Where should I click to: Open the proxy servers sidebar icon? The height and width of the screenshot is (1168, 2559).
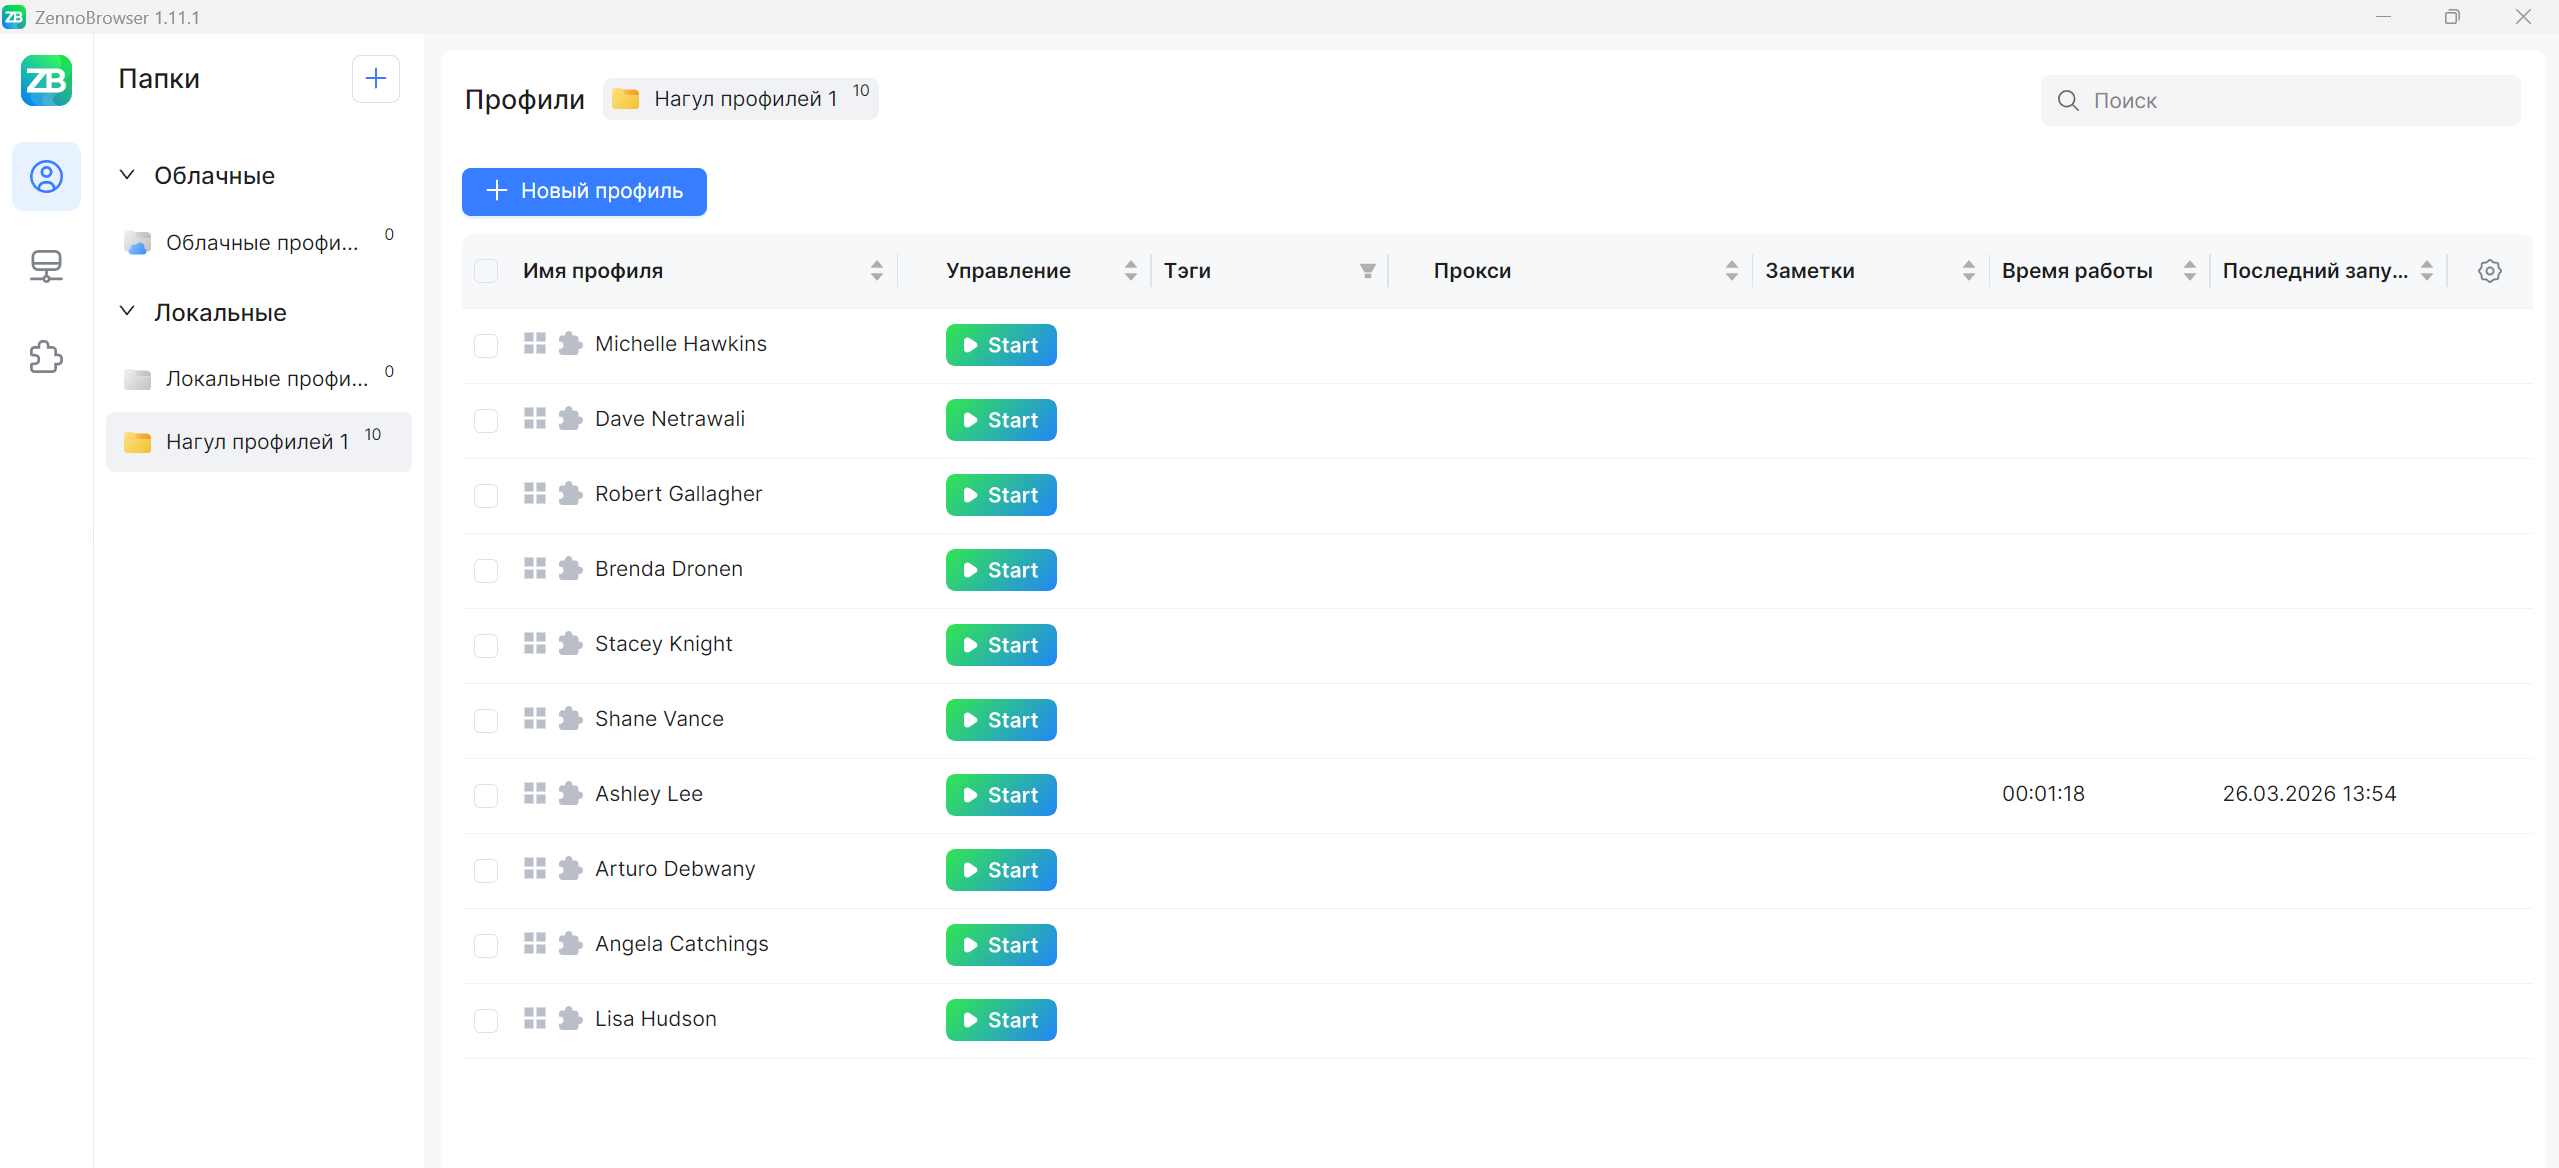(x=46, y=266)
